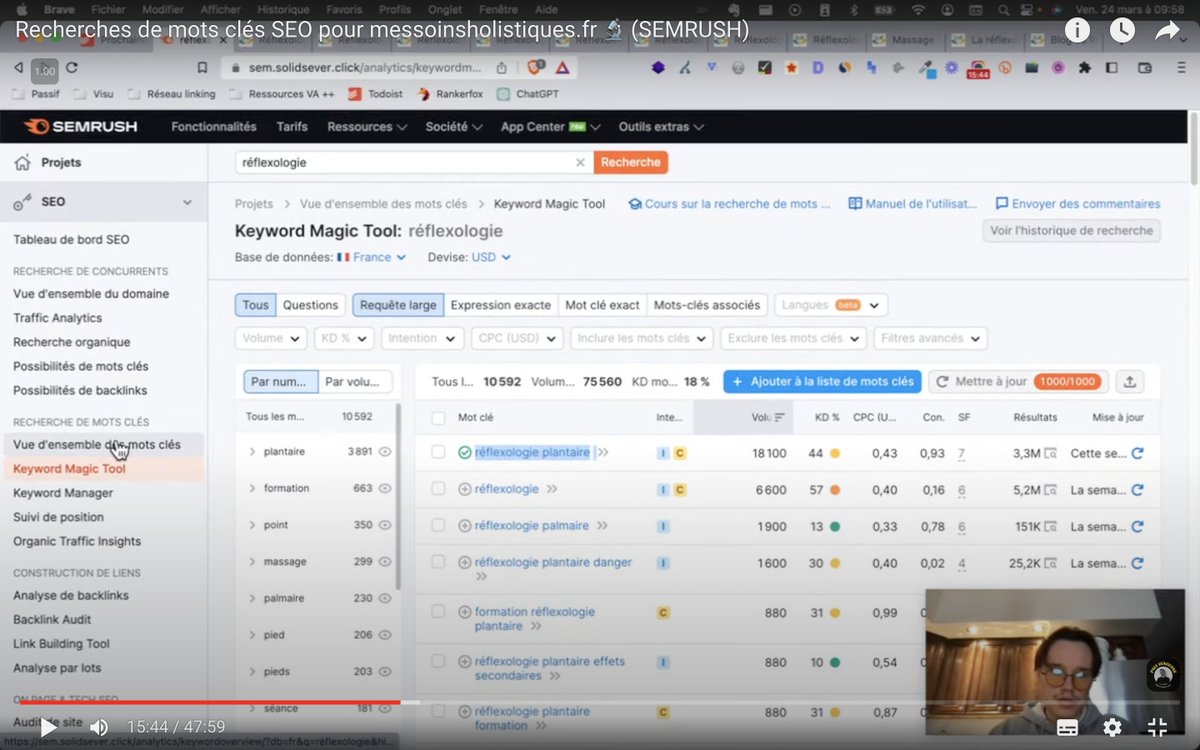Toggle eye icon for formation group
Screen dimensions: 1200x750
(x=385, y=488)
